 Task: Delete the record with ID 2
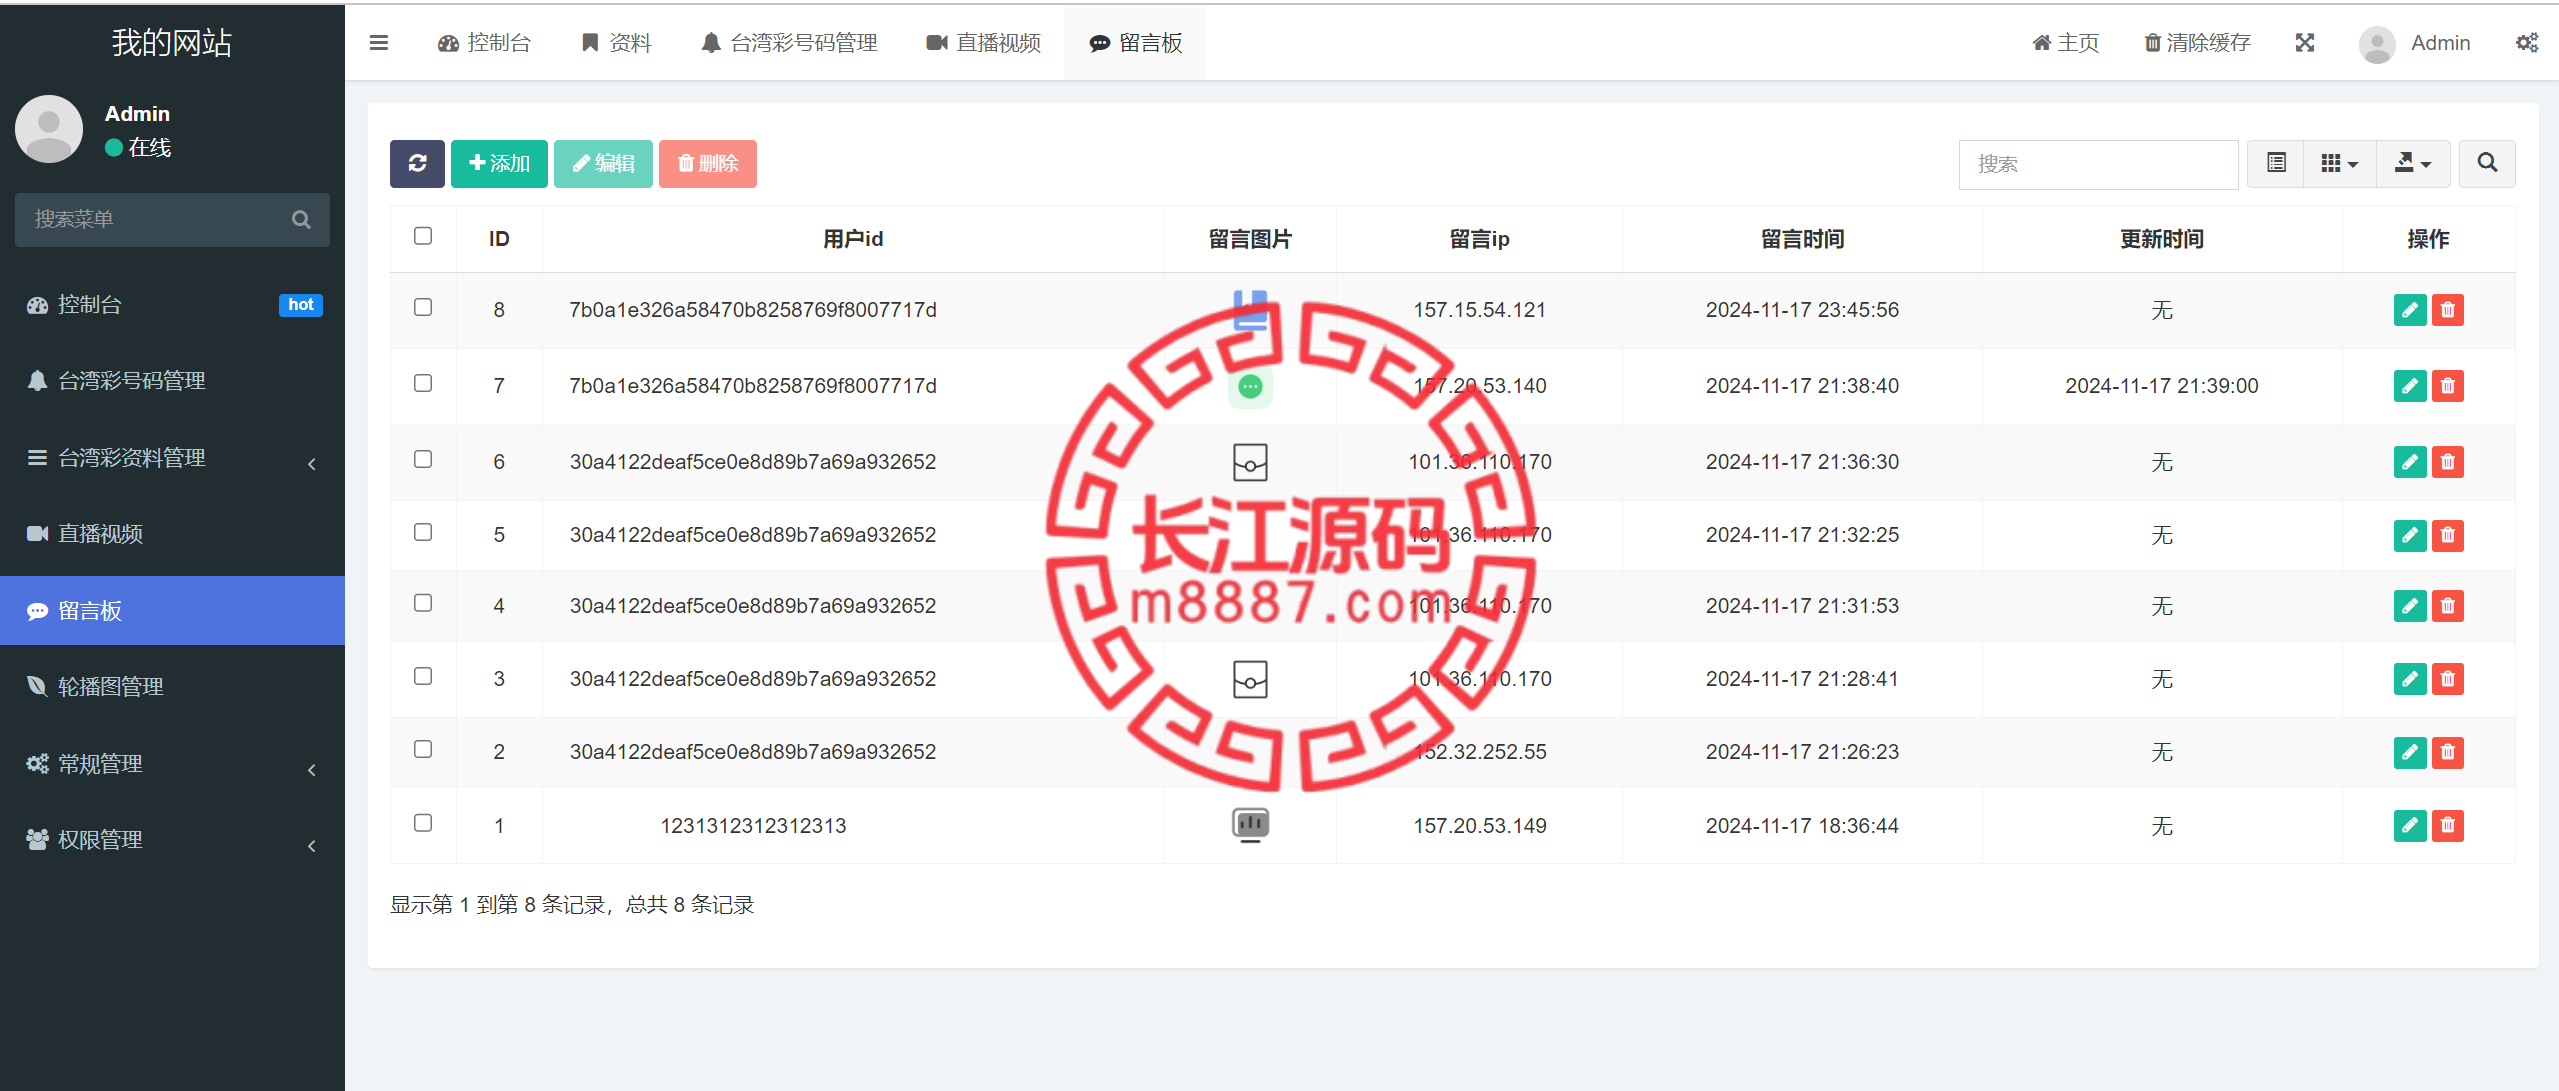(x=2448, y=752)
